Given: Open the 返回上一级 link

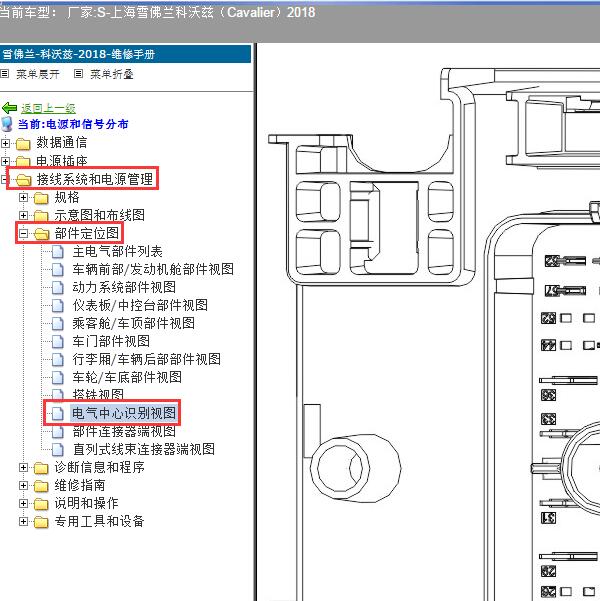Looking at the screenshot, I should click(48, 108).
